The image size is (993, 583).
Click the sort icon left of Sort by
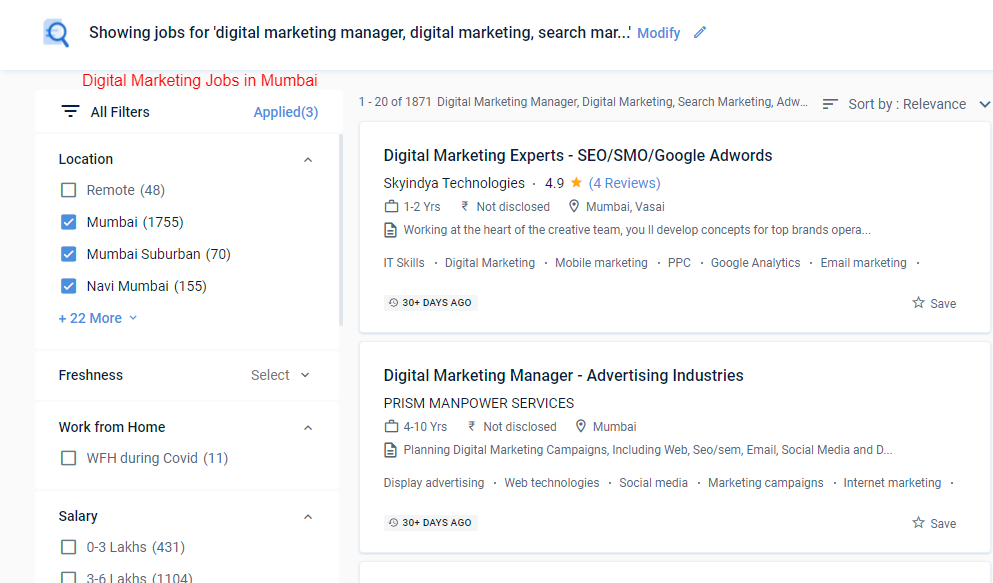(x=829, y=103)
